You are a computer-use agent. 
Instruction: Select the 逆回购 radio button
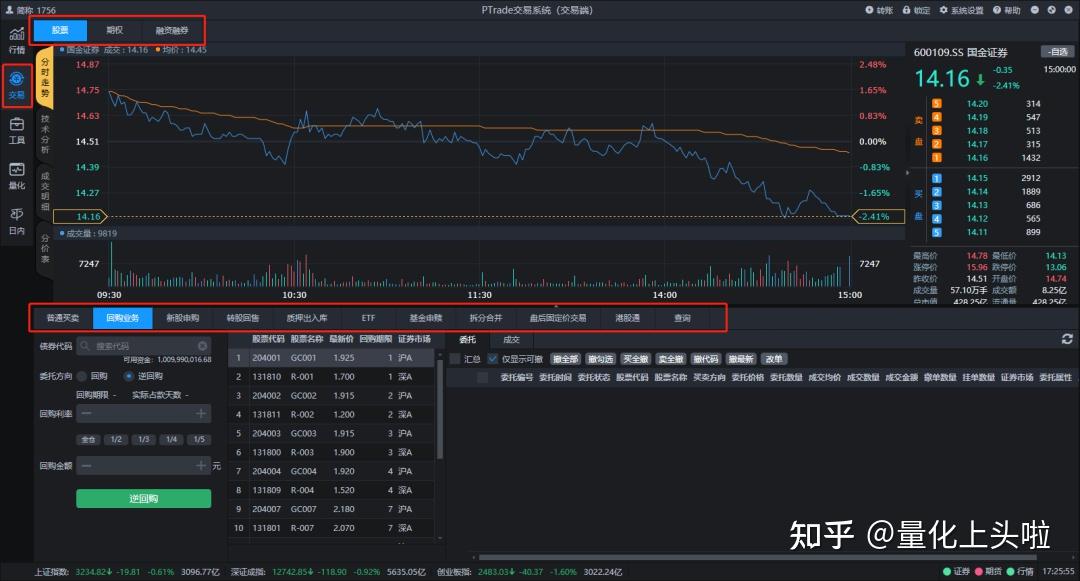click(130, 377)
